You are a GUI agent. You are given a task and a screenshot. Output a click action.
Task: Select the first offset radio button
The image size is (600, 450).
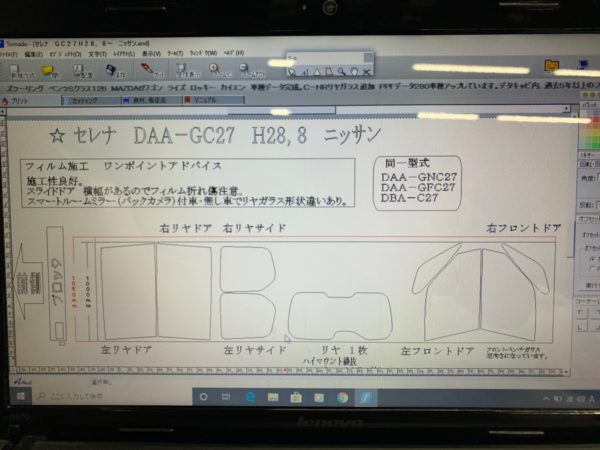[593, 259]
